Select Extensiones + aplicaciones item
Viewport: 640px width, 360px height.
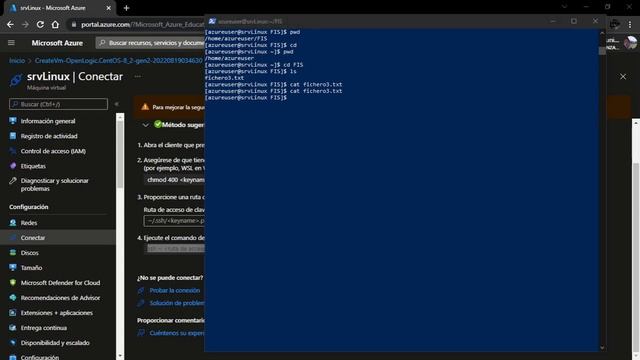(x=57, y=313)
